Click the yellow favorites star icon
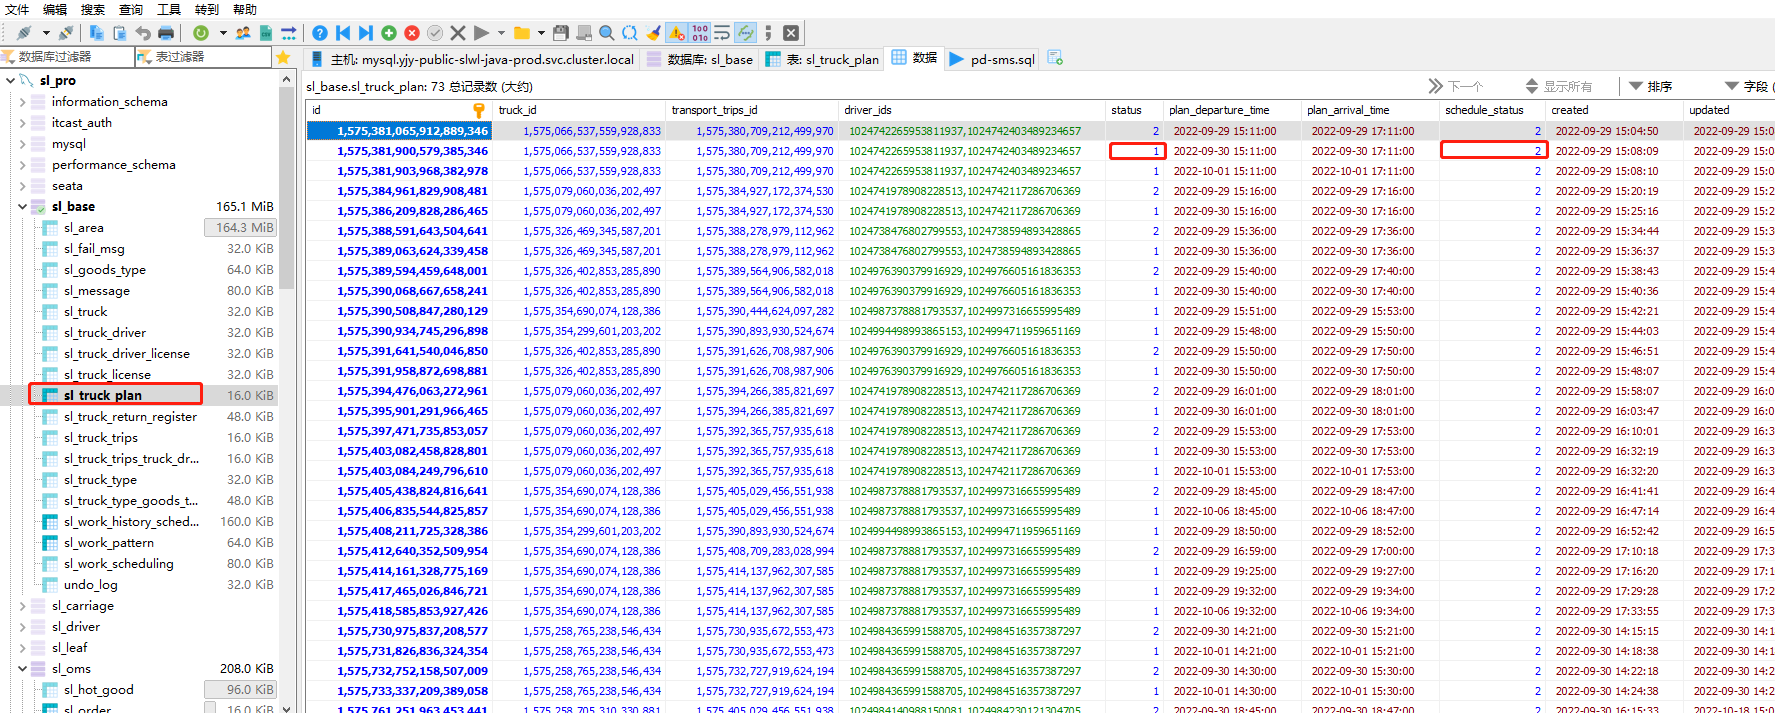The image size is (1775, 713). click(x=284, y=57)
